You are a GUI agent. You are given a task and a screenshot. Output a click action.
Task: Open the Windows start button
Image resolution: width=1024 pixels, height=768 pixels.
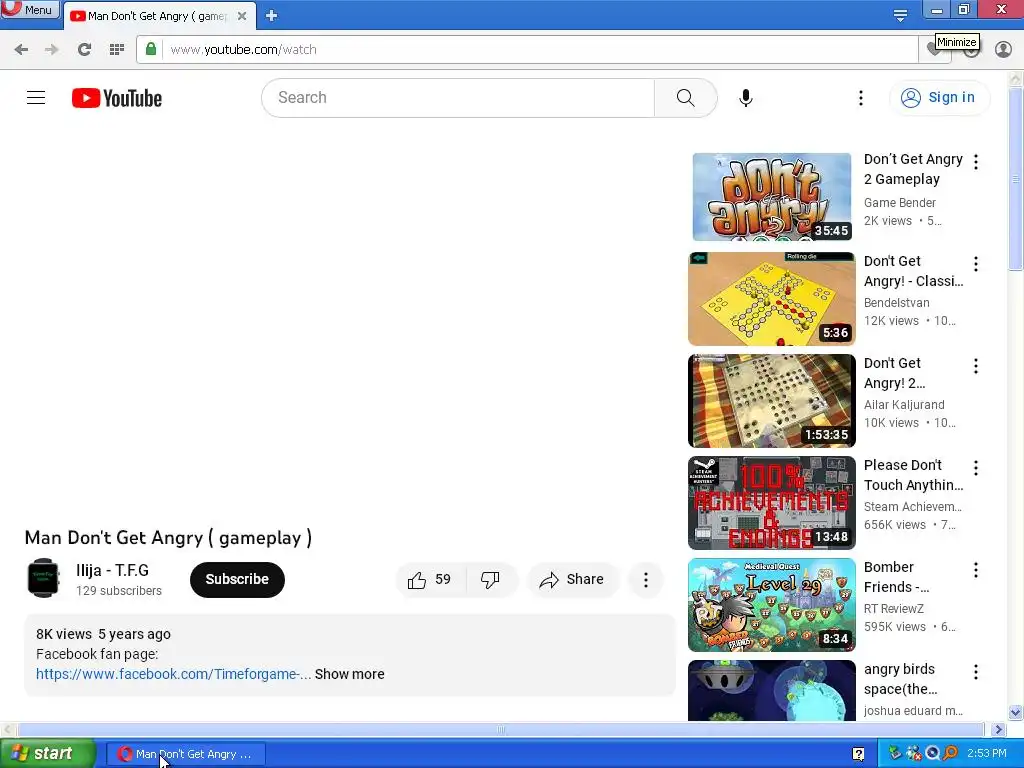click(48, 754)
